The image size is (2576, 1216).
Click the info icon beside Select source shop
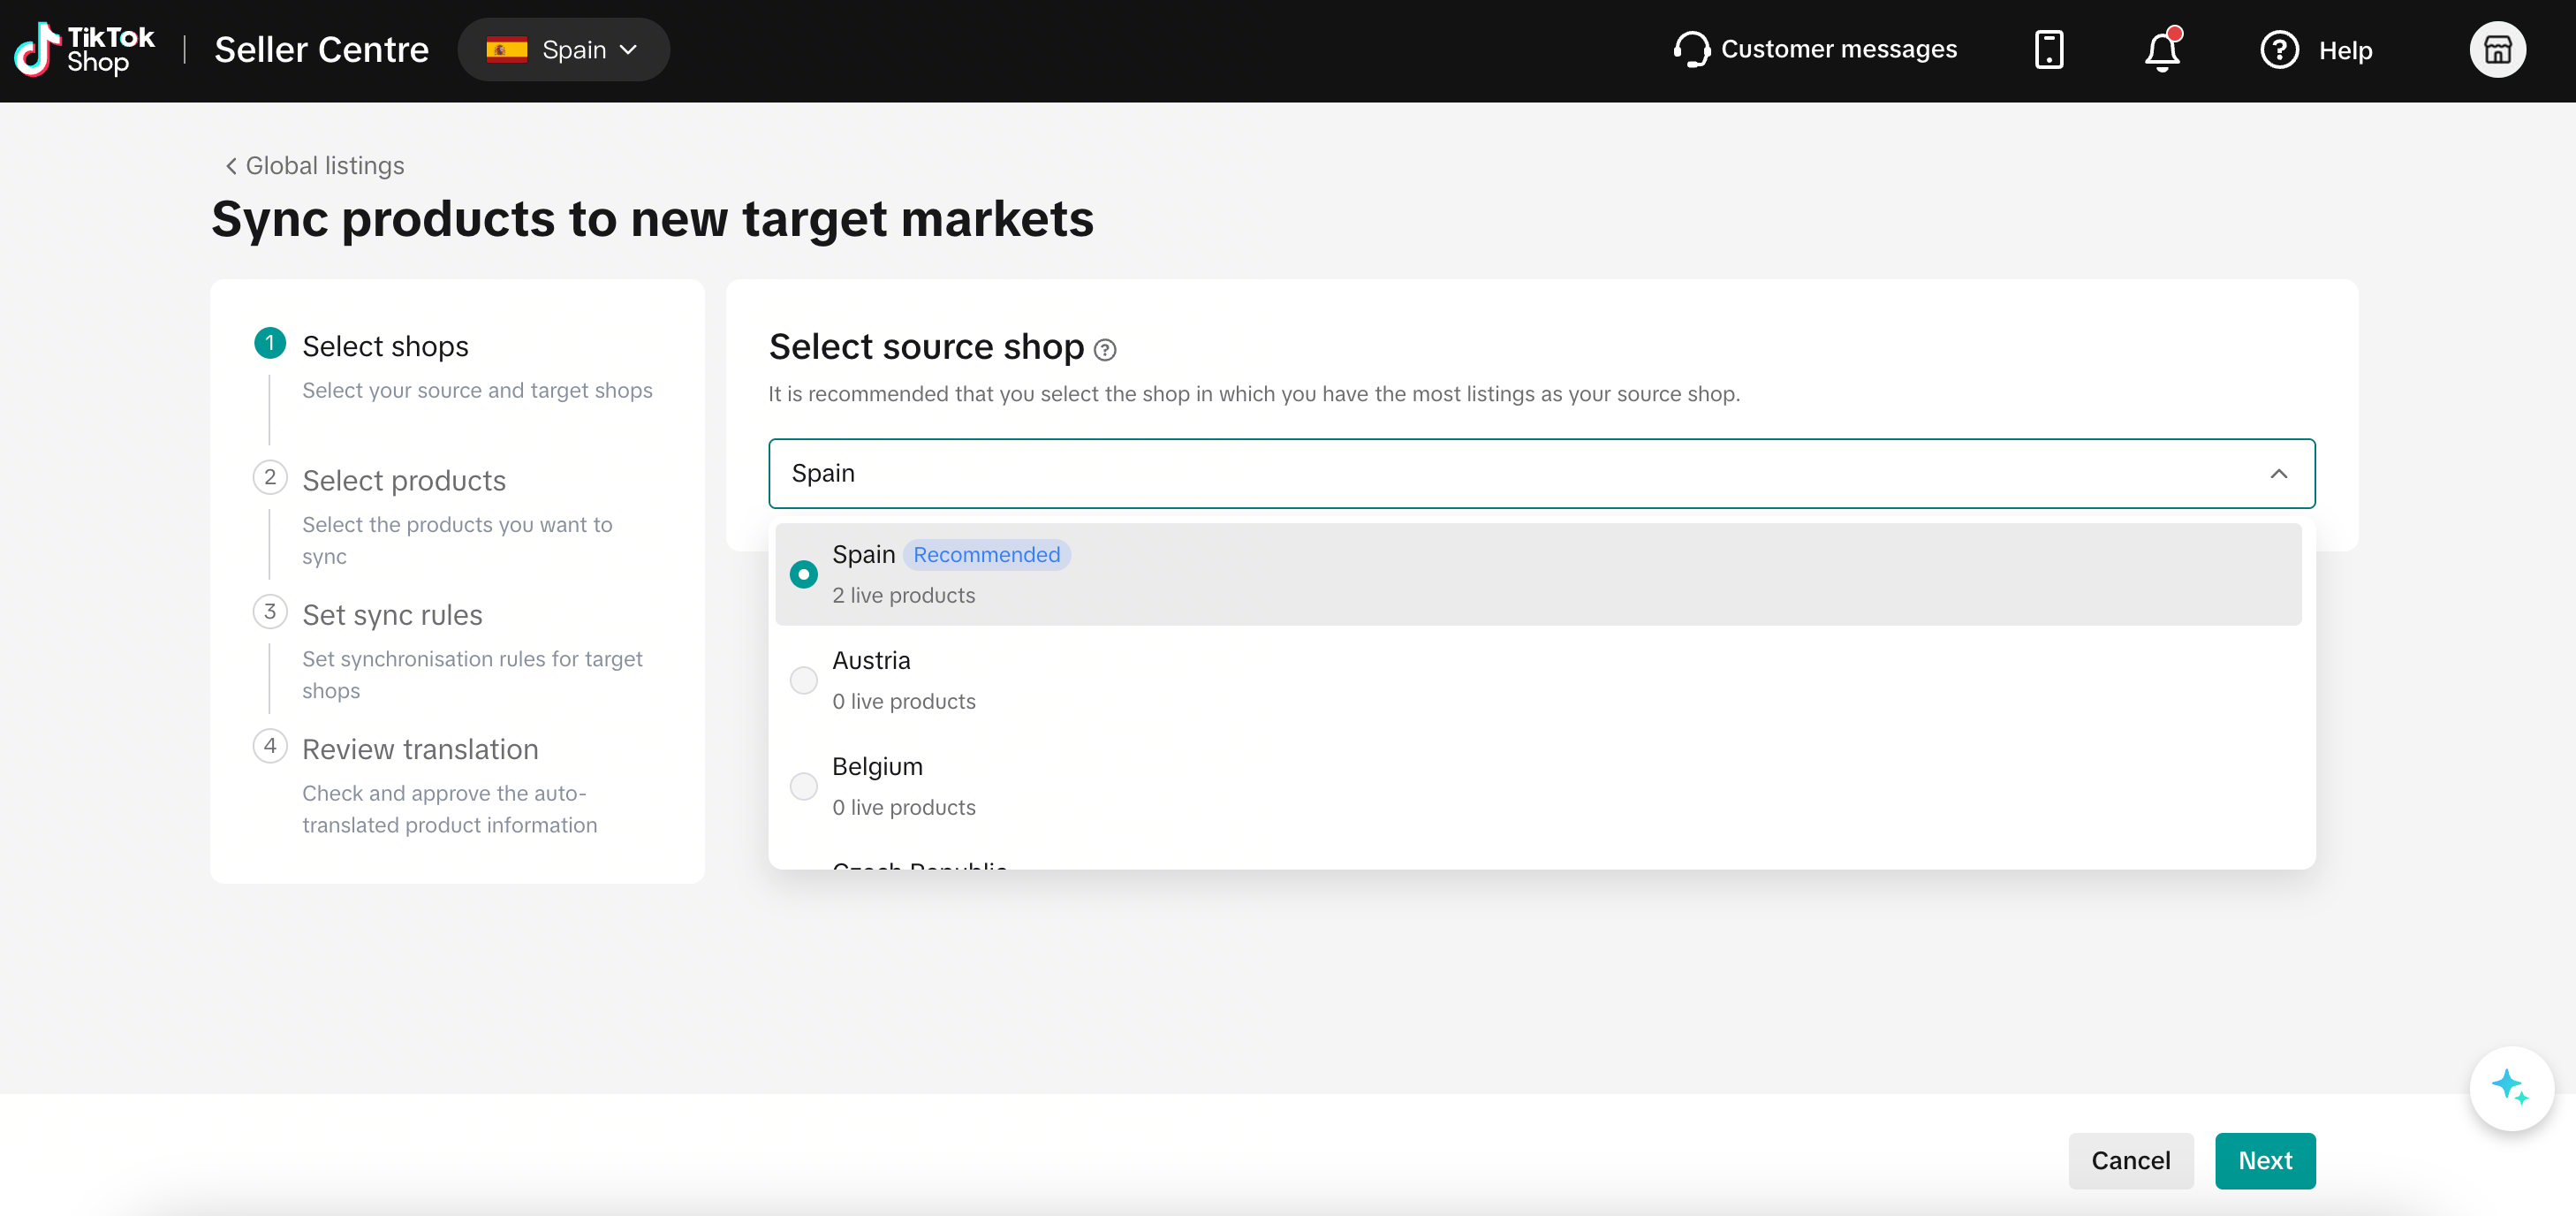(x=1105, y=349)
